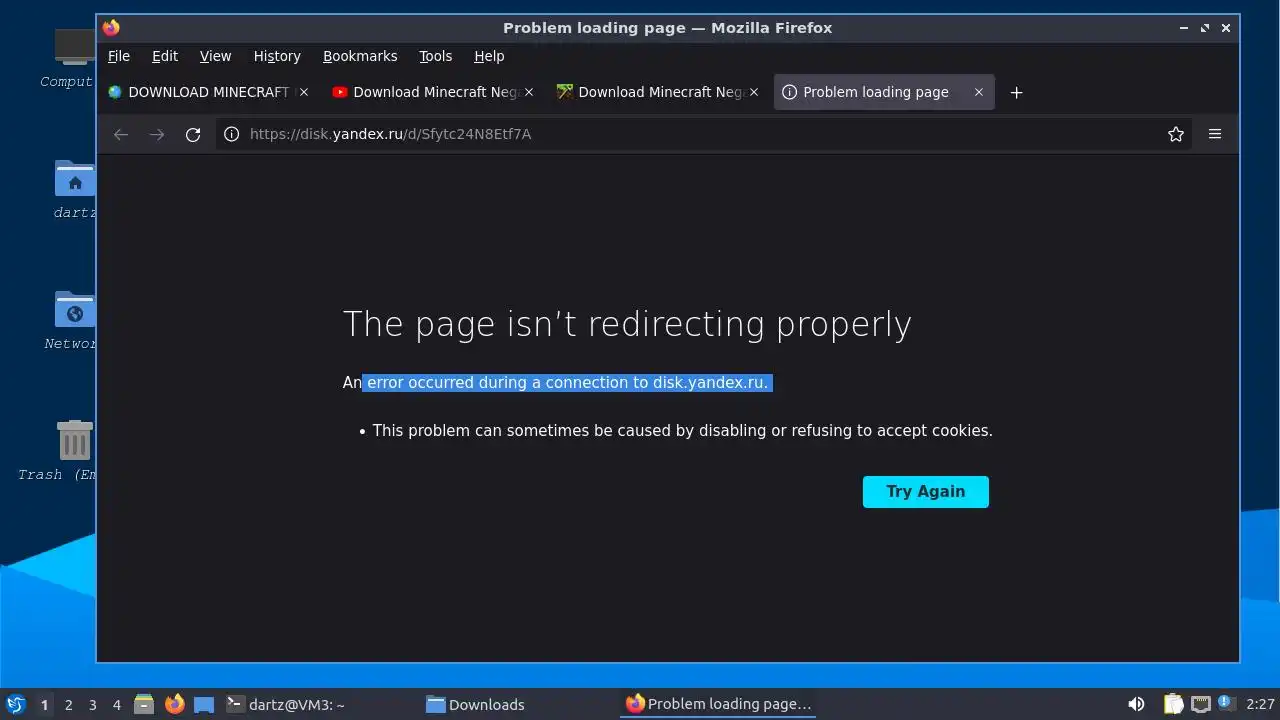Switch to workspace 3
Viewport: 1280px width, 720px height.
[92, 705]
